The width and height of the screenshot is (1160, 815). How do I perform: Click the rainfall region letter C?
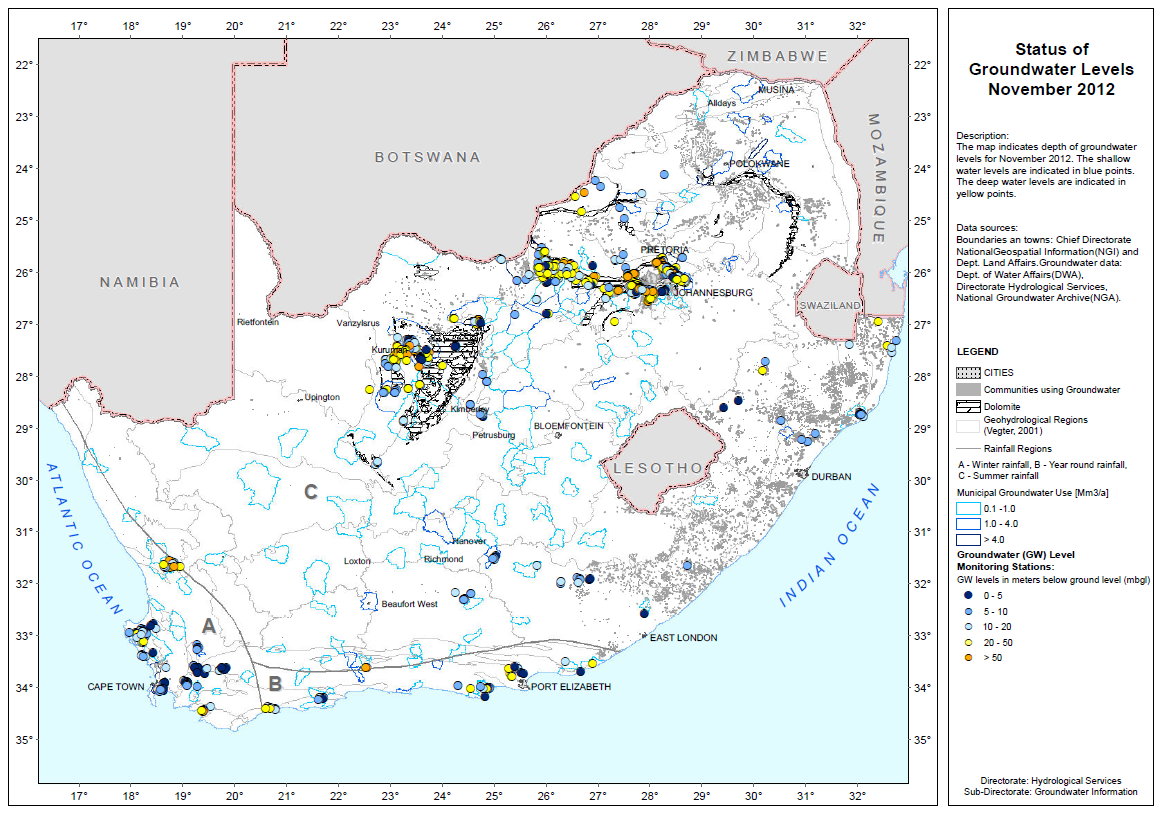tap(311, 492)
